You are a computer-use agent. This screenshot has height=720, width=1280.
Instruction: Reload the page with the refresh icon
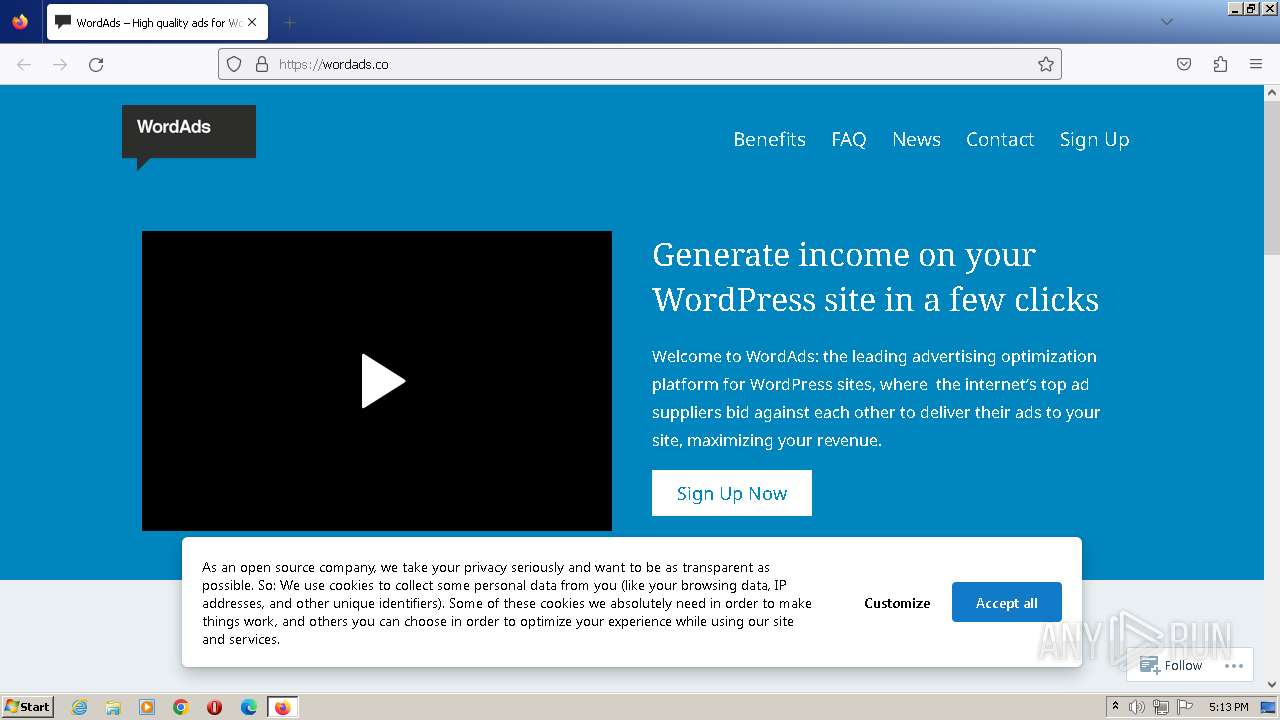tap(96, 64)
